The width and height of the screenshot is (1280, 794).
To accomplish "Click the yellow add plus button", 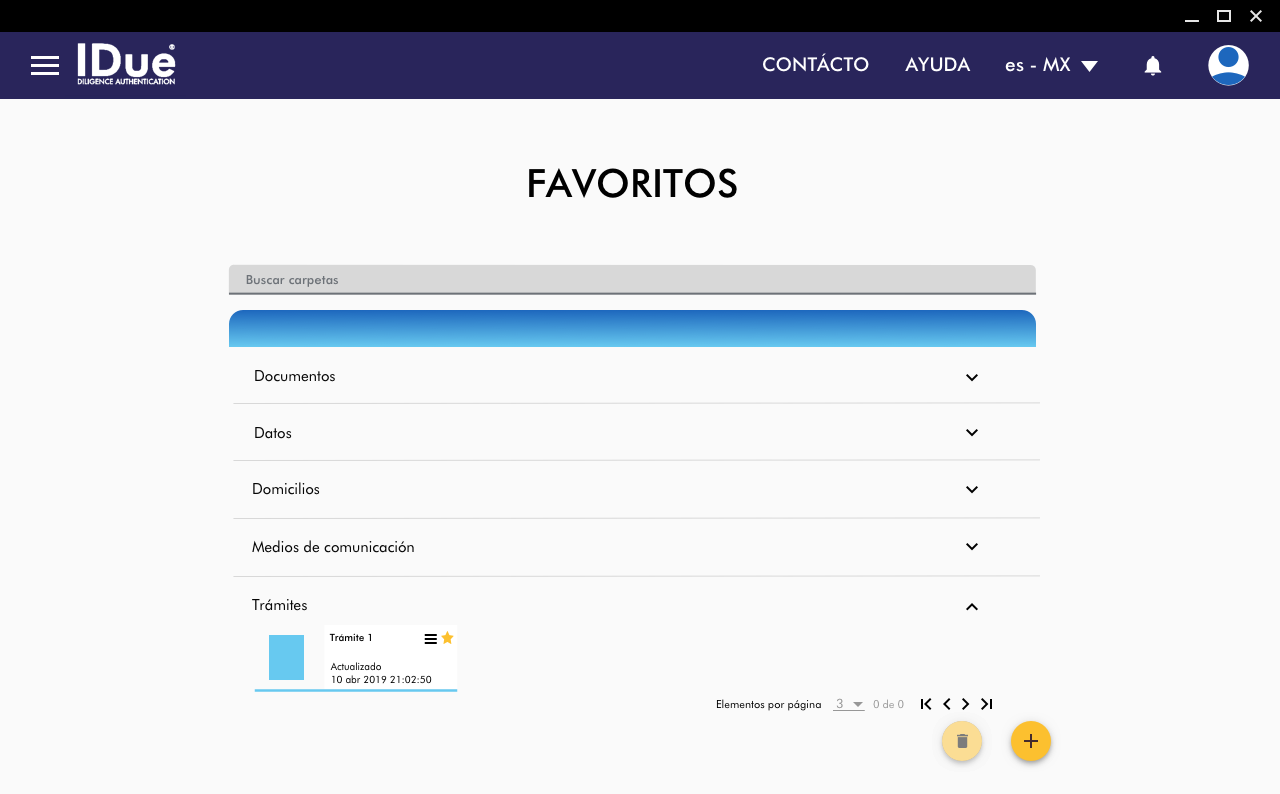I will [1031, 741].
